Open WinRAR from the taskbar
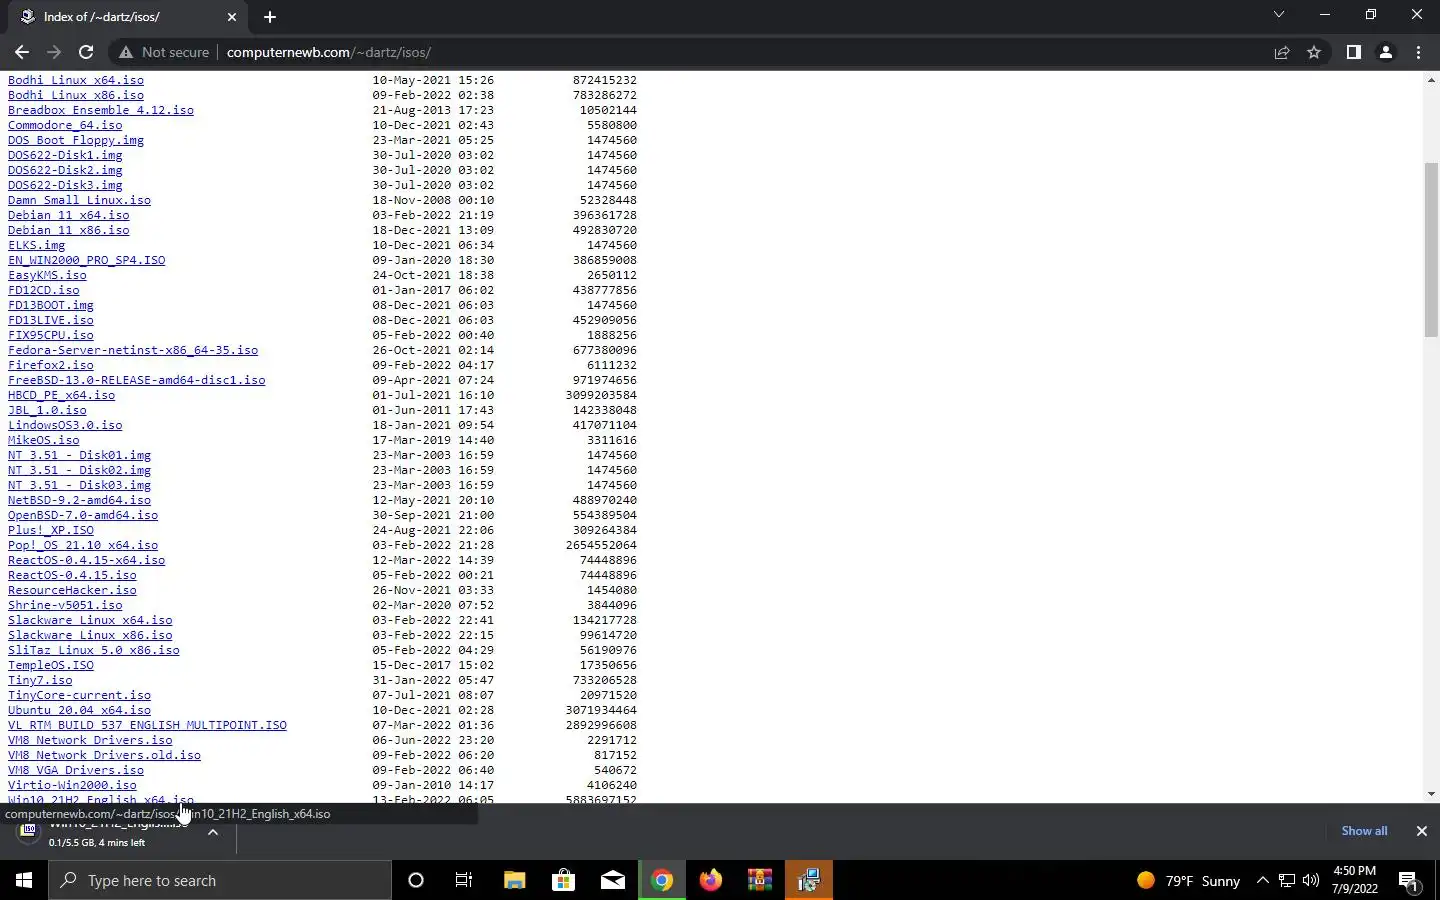 click(x=760, y=880)
